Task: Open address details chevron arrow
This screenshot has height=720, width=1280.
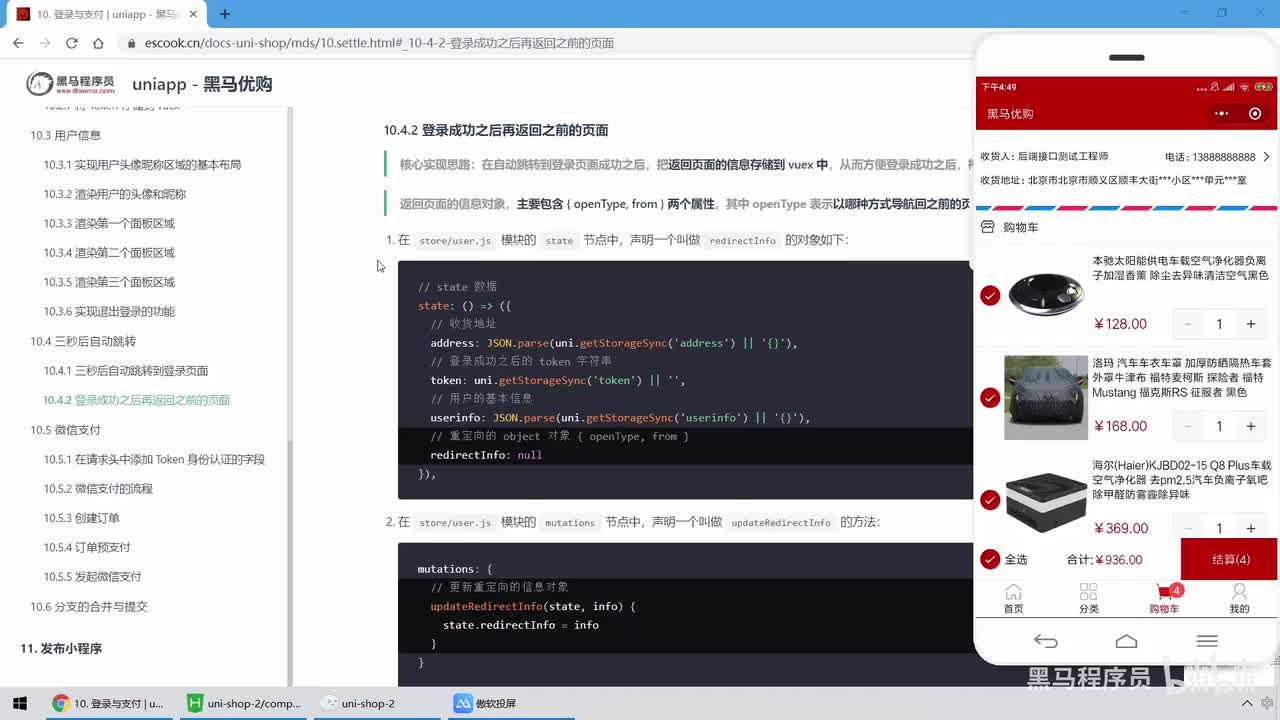Action: [1266, 157]
